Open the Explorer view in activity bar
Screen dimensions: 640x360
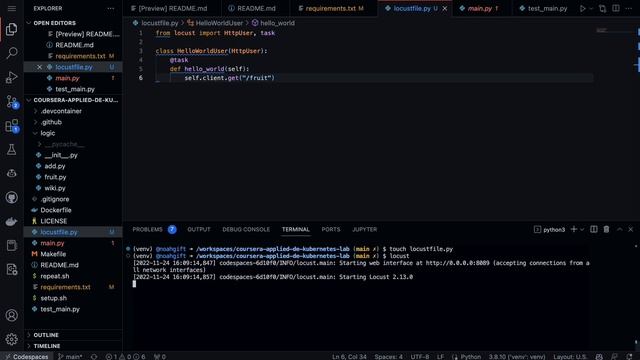(x=11, y=29)
